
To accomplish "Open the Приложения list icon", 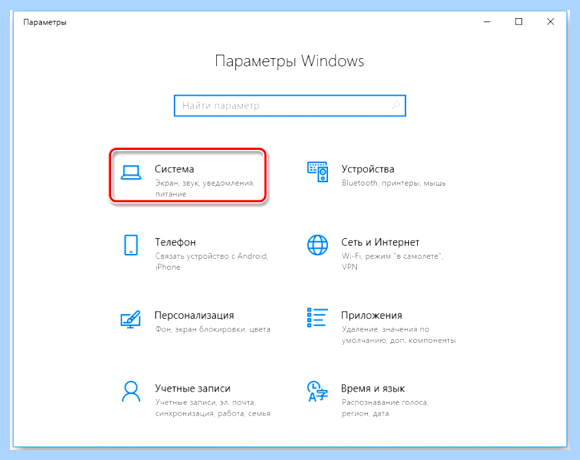I will (317, 318).
